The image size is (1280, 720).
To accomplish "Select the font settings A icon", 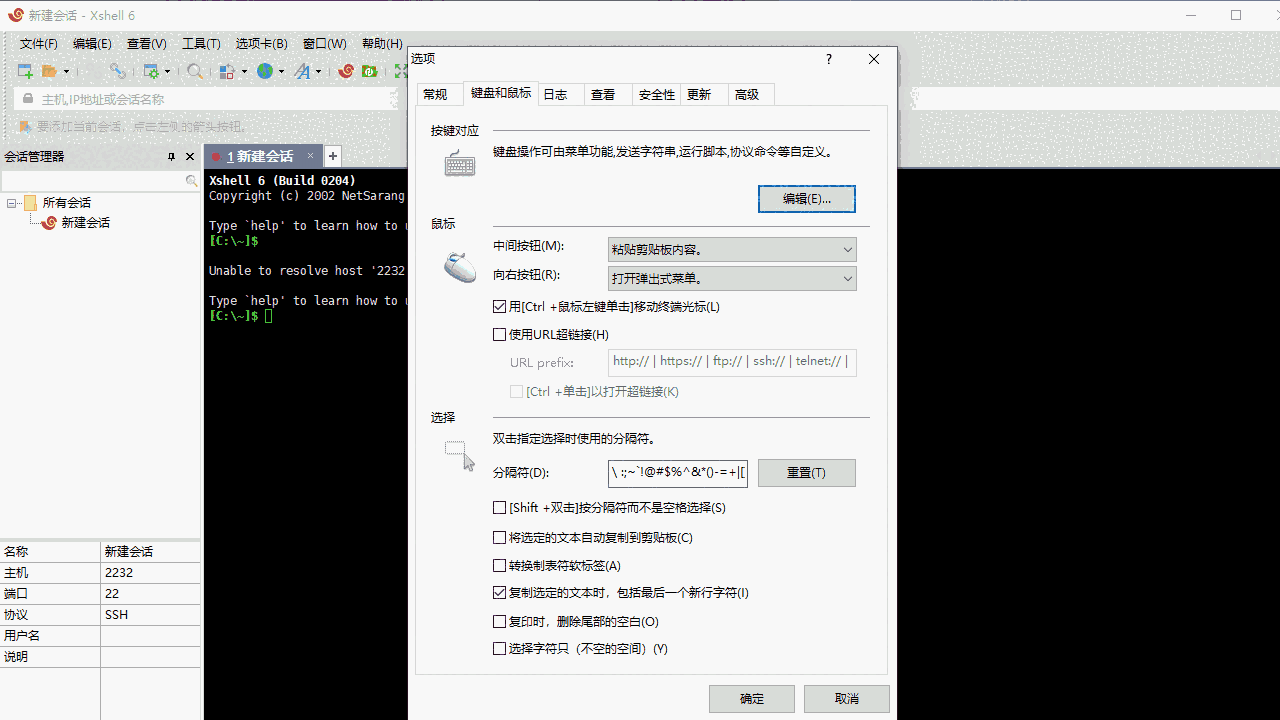I will coord(302,71).
